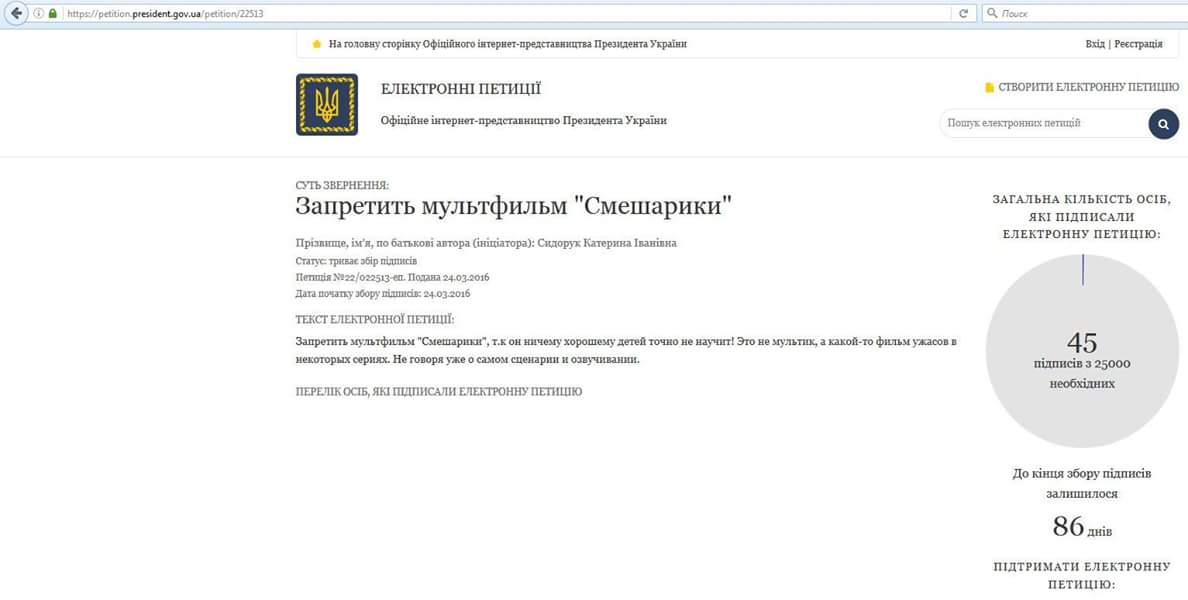Click the ТЕКСТ ЕЛЕКТРОННОЇ ПЕТИЦІЇ label
This screenshot has height=600, width=1188.
[x=375, y=320]
